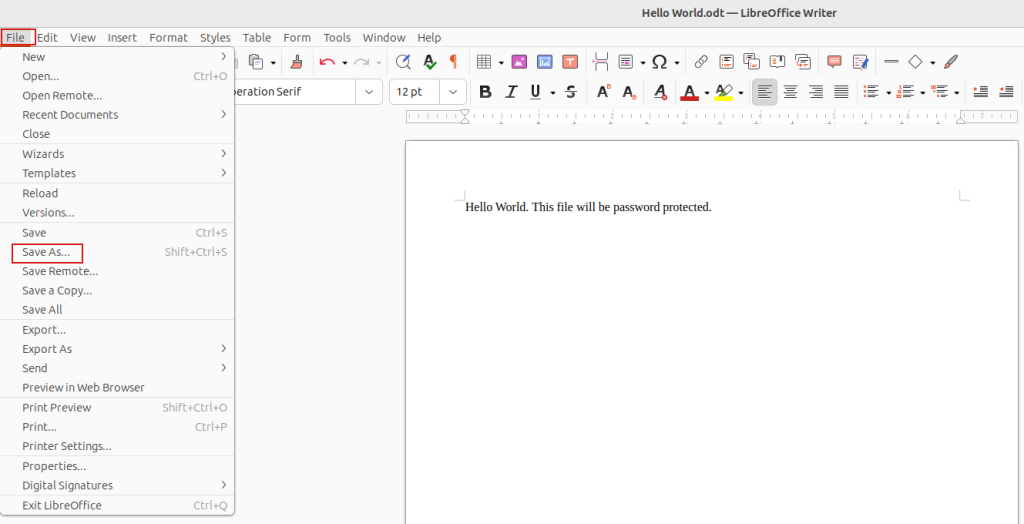This screenshot has height=524, width=1024.
Task: Choose Save As... from File menu
Action: tap(118, 252)
